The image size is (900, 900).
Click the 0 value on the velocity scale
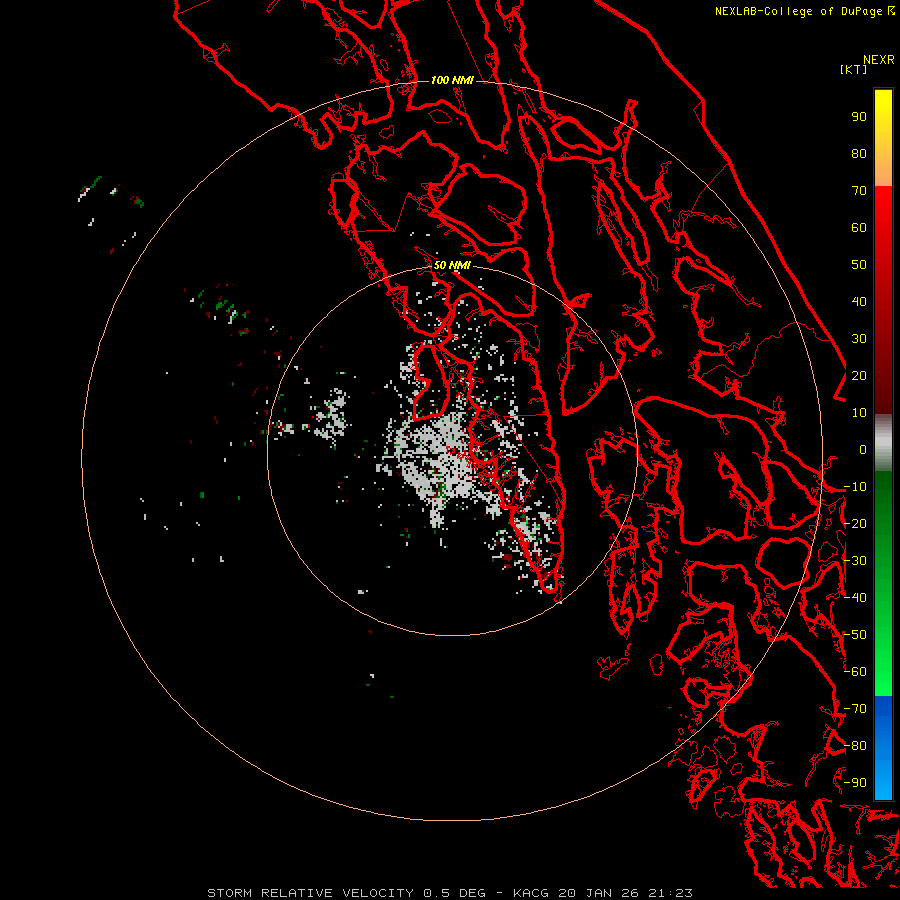coord(863,450)
